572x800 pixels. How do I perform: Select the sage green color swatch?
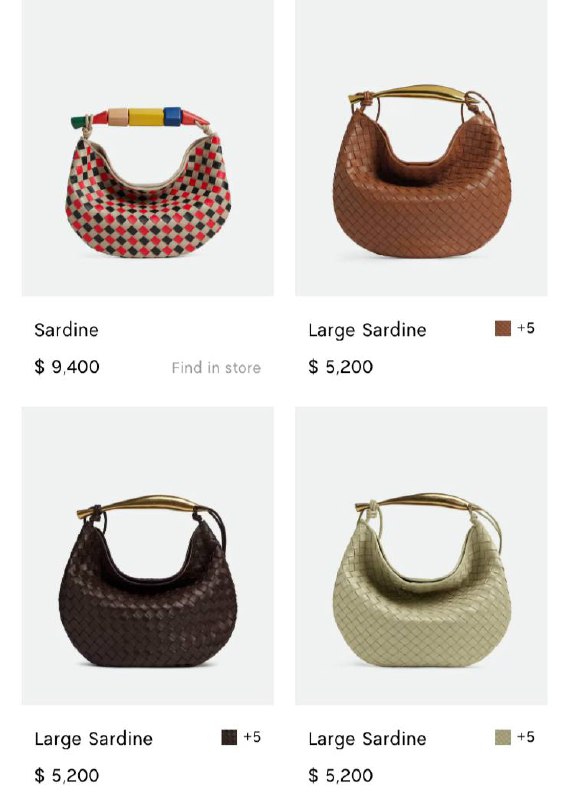tap(503, 737)
